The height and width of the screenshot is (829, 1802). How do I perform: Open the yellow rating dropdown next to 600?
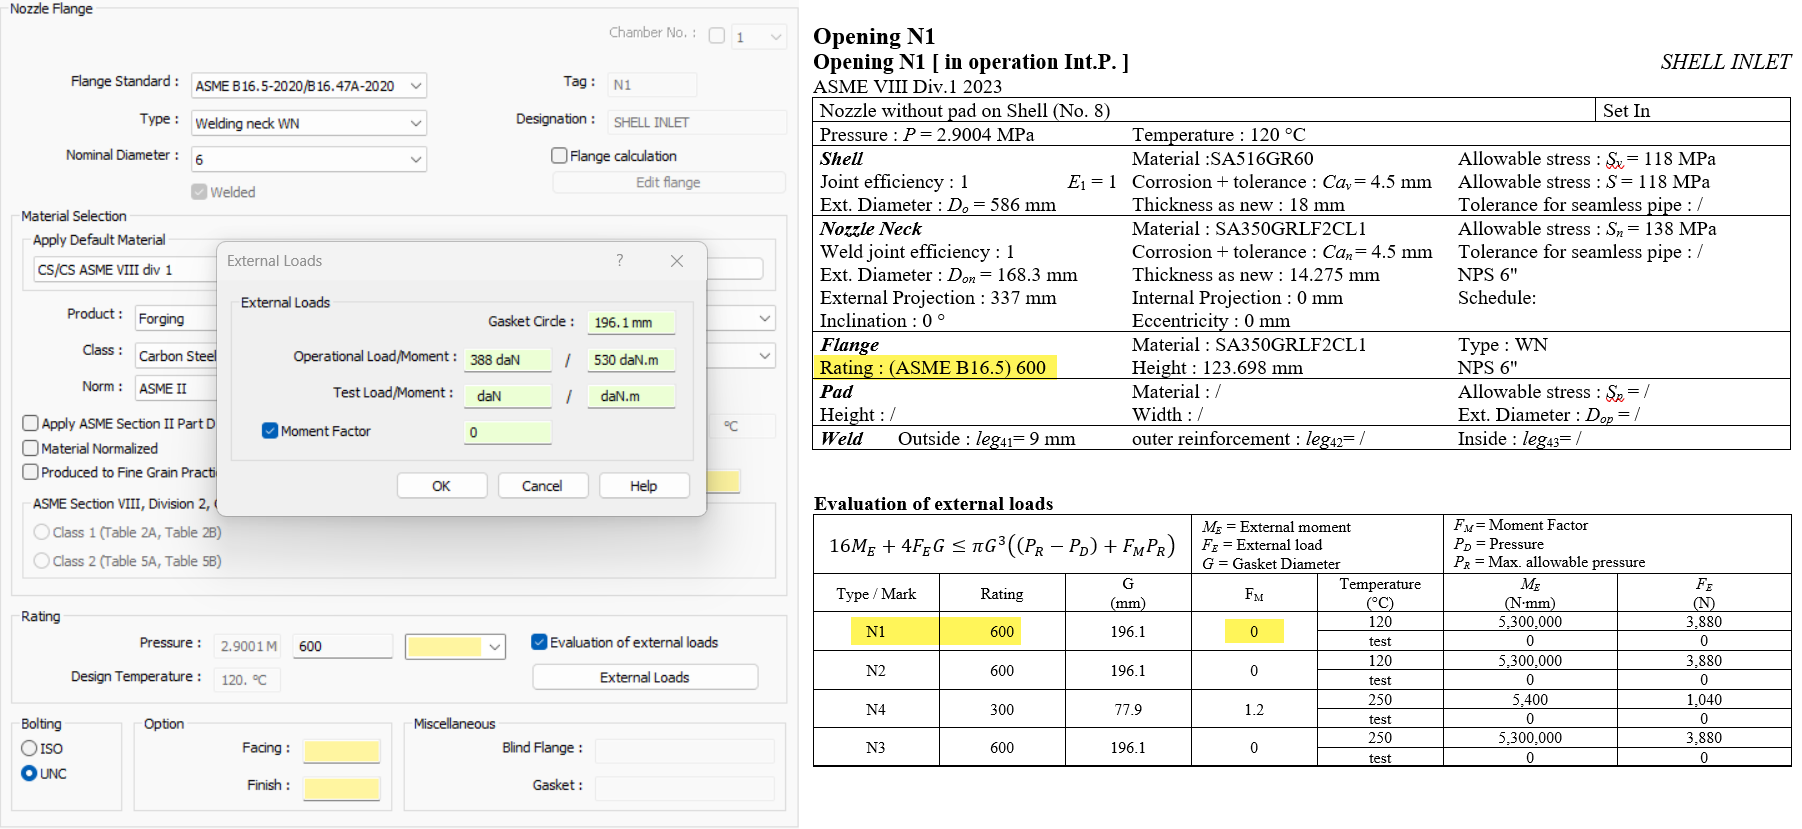click(455, 646)
